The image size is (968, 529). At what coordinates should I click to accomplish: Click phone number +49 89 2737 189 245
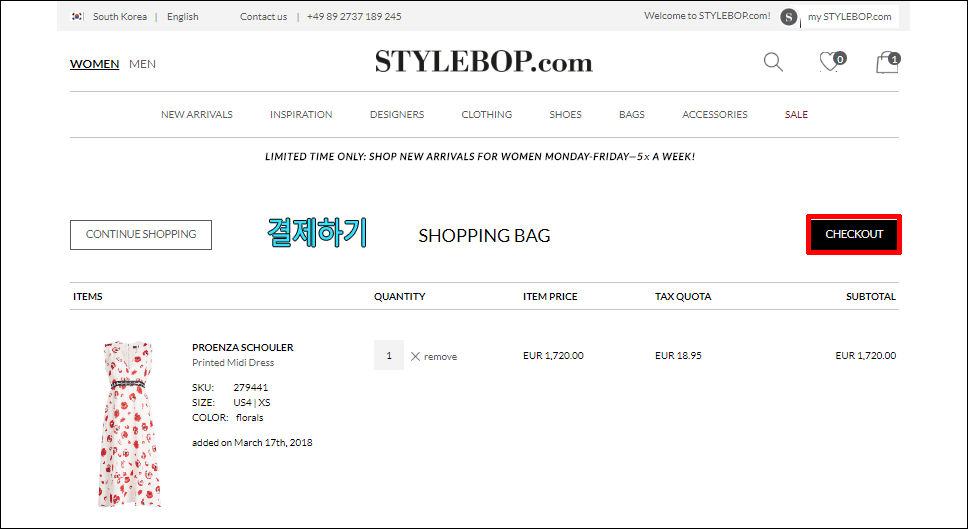pyautogui.click(x=354, y=17)
